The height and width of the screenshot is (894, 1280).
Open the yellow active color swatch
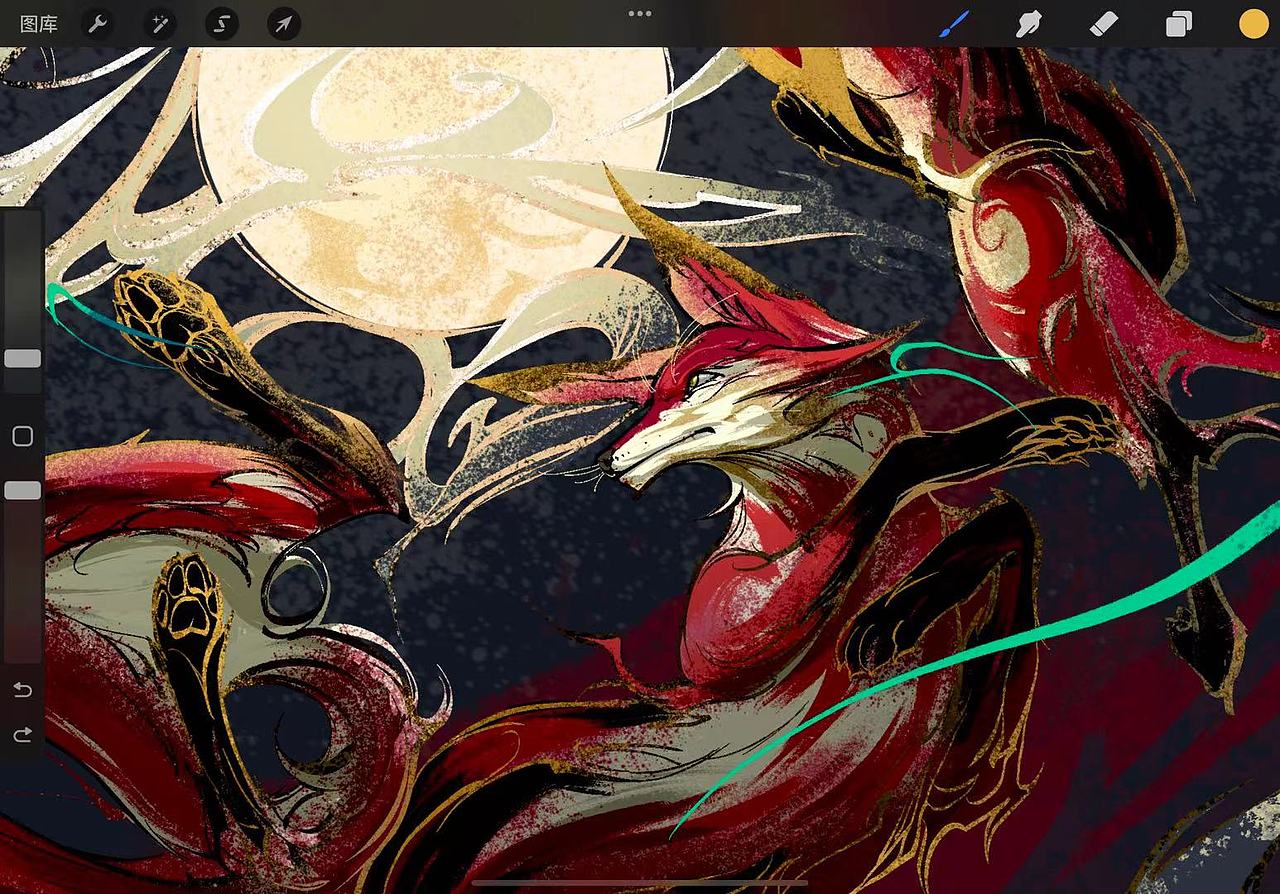click(x=1253, y=24)
